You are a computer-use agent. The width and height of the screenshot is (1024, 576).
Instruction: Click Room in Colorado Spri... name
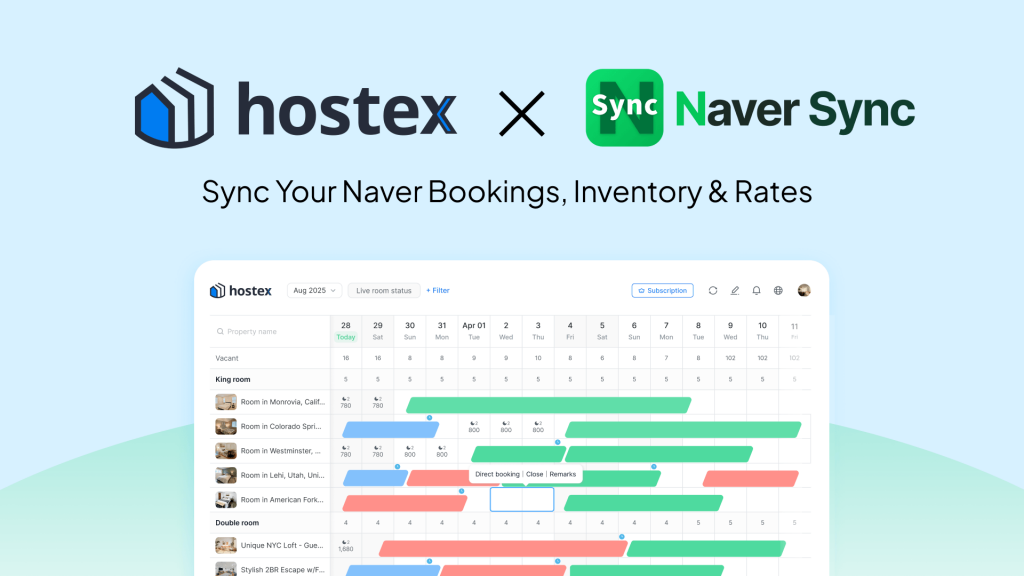[281, 426]
